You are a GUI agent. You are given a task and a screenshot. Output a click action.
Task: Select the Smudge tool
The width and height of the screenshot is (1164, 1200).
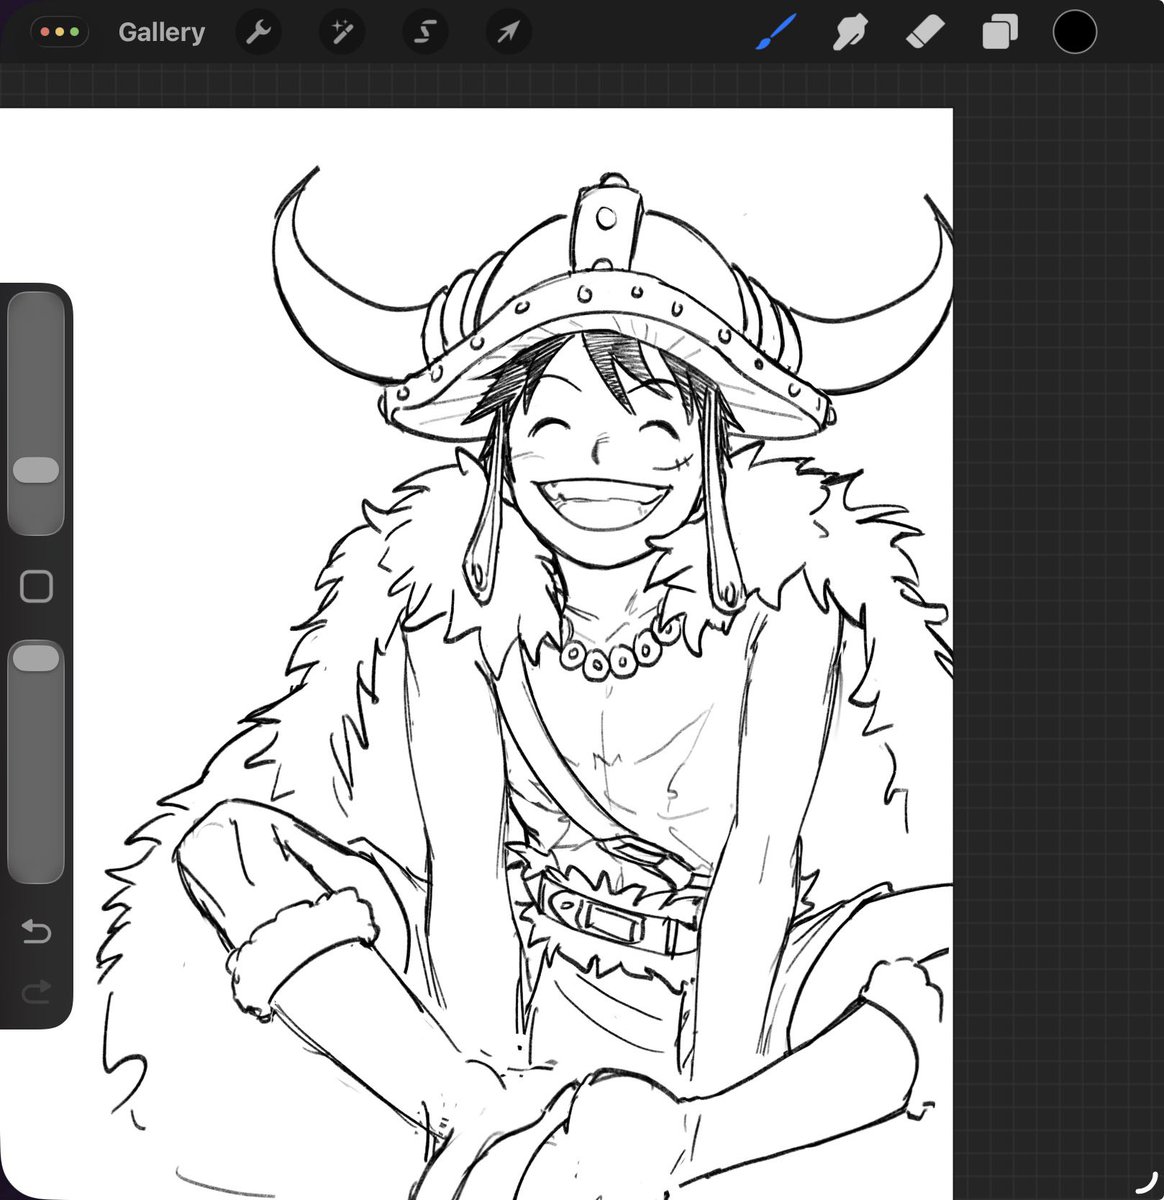(x=849, y=33)
